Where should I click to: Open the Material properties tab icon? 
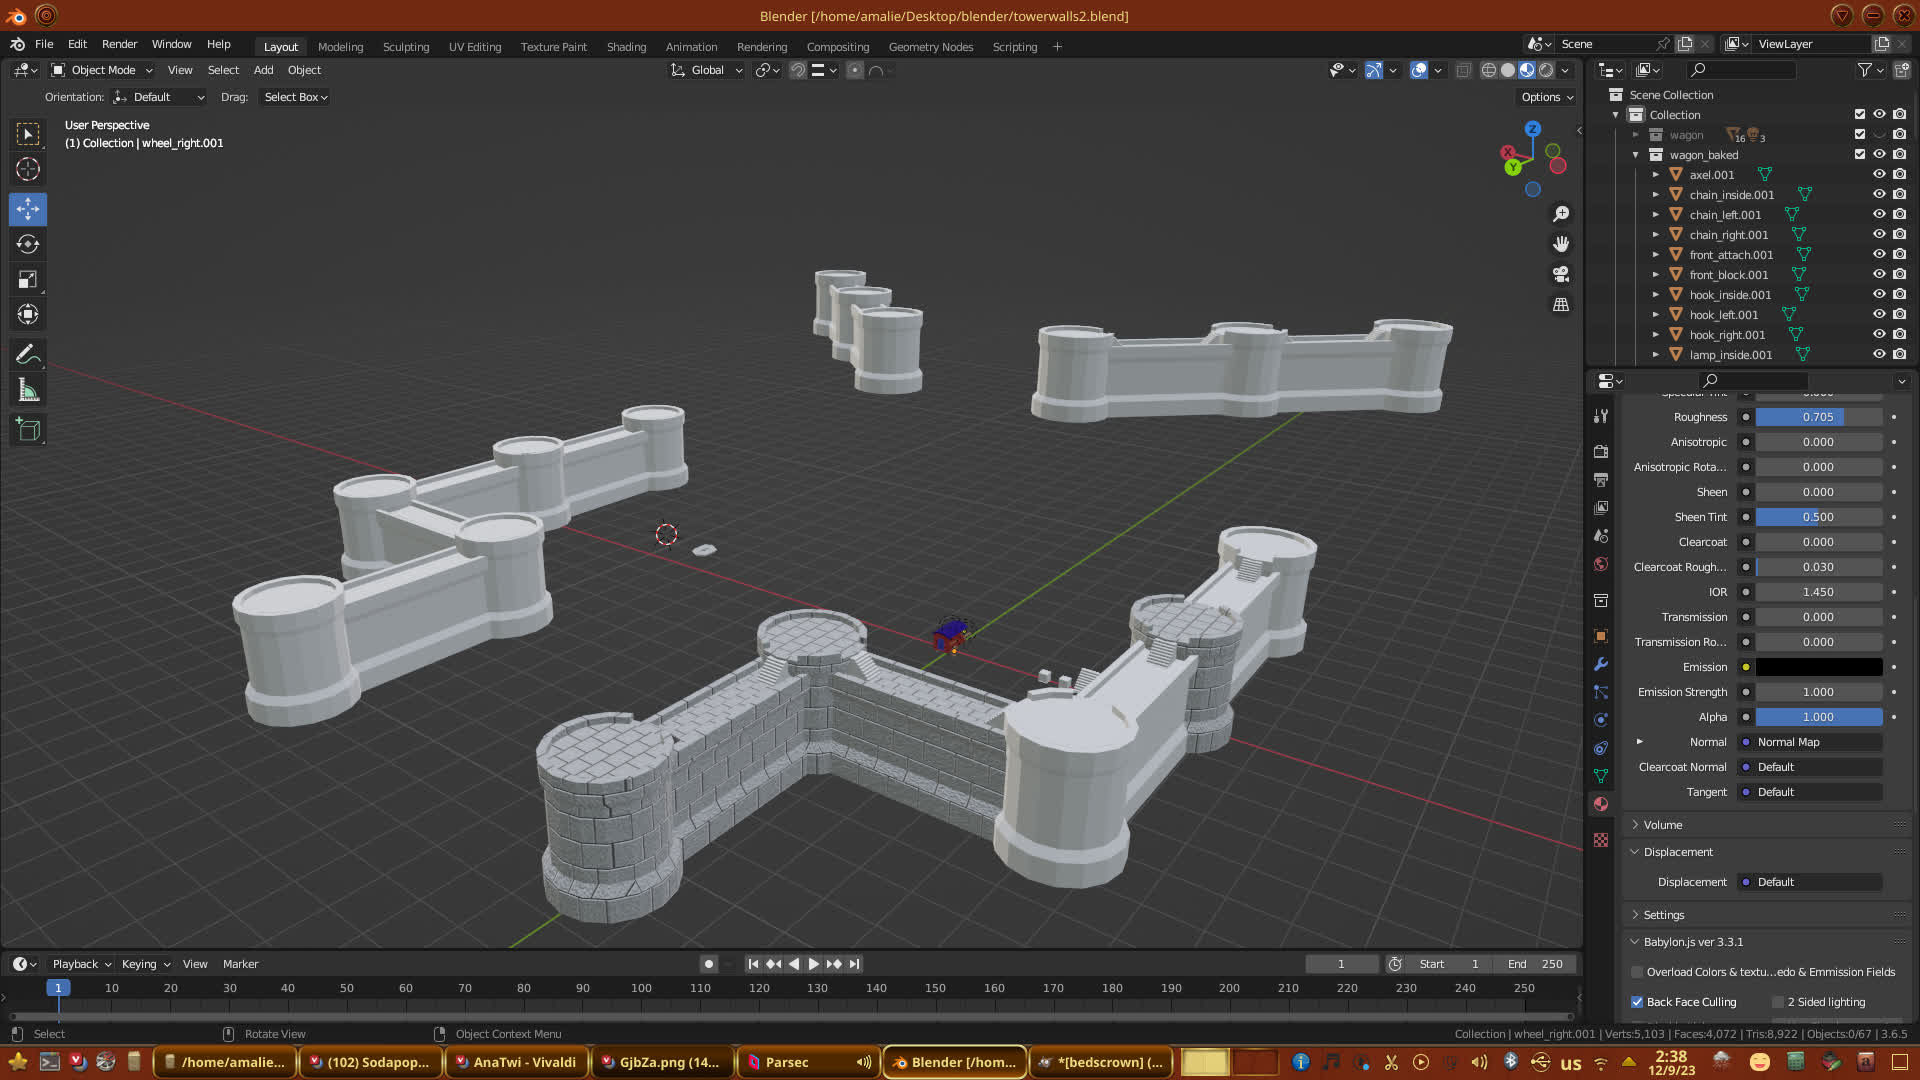[1601, 804]
